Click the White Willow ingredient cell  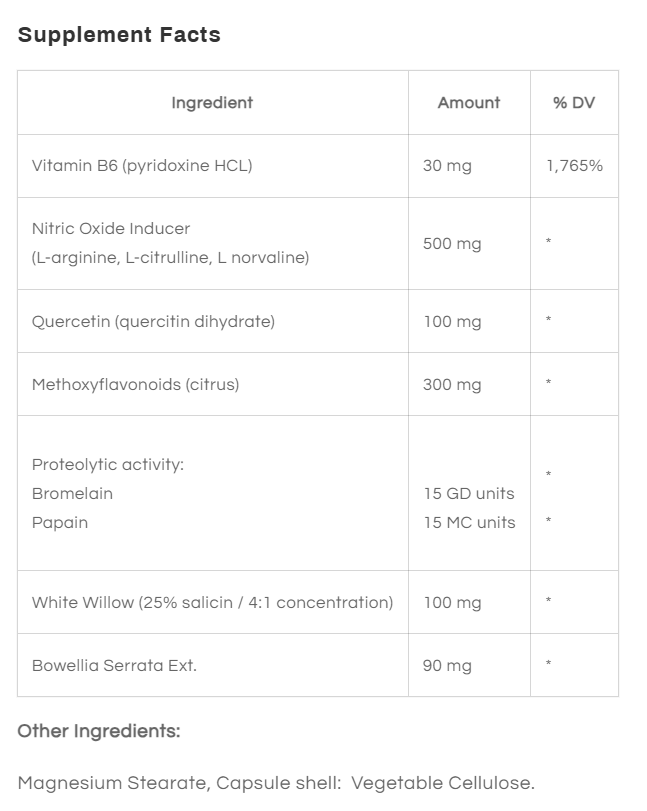tap(213, 602)
